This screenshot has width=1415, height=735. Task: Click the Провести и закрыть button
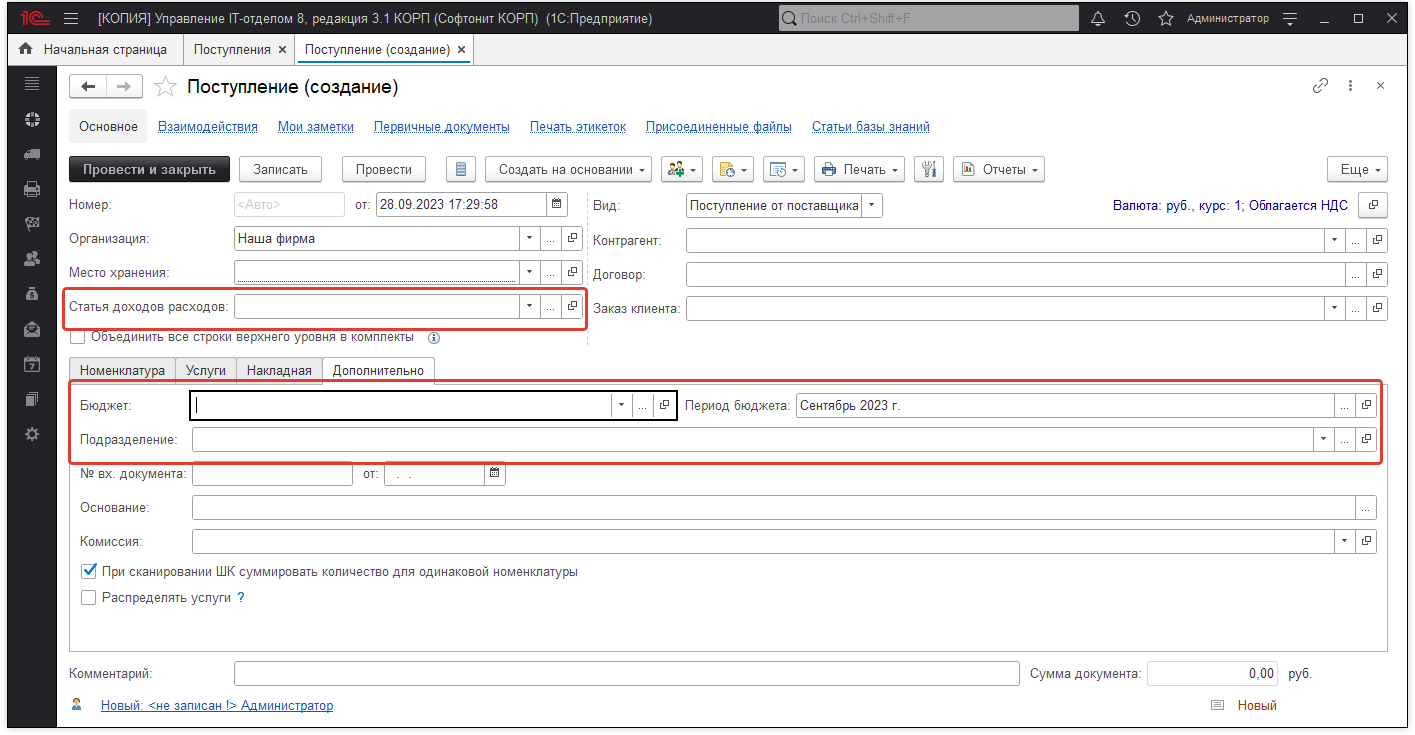[x=149, y=170]
